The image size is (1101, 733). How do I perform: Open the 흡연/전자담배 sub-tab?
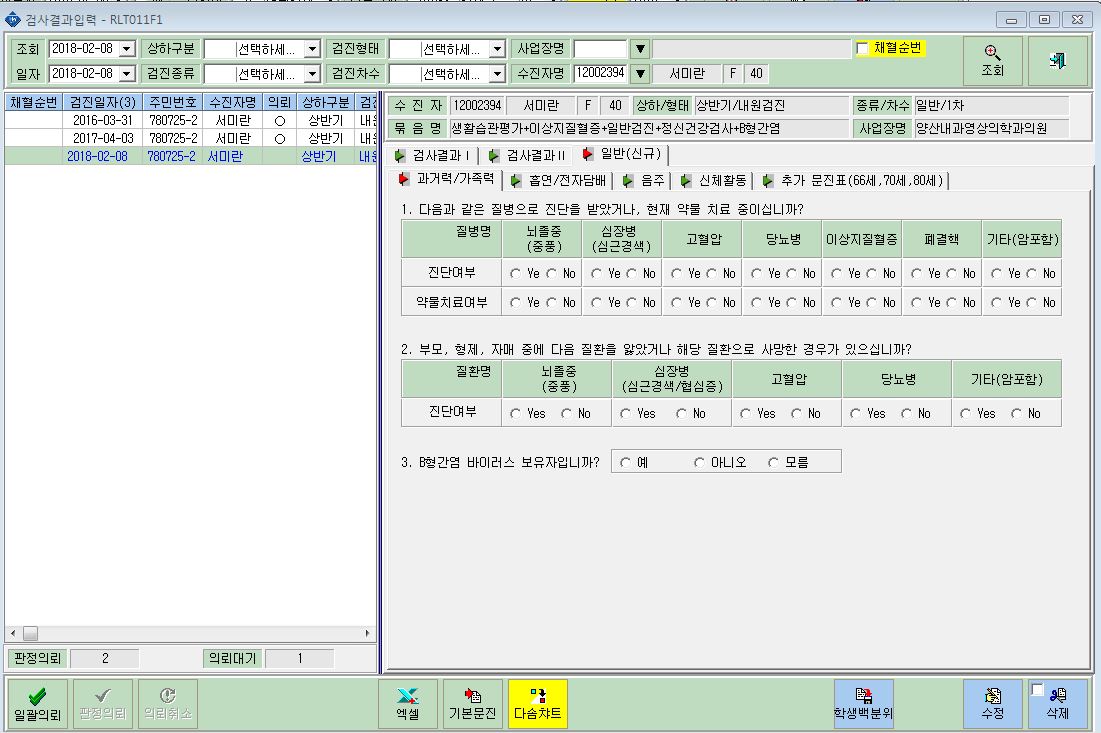tap(559, 180)
